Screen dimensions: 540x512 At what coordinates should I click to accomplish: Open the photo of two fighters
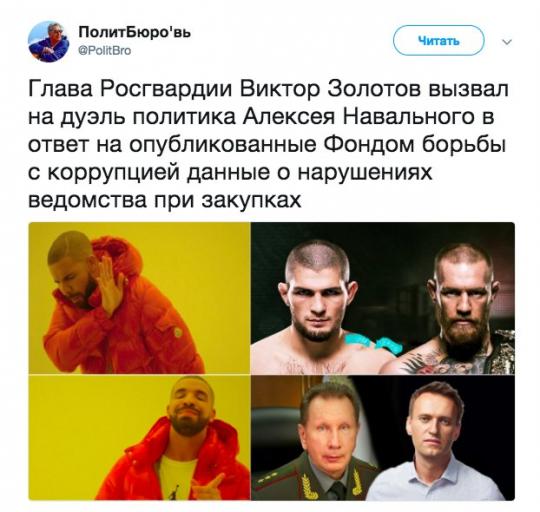(383, 298)
